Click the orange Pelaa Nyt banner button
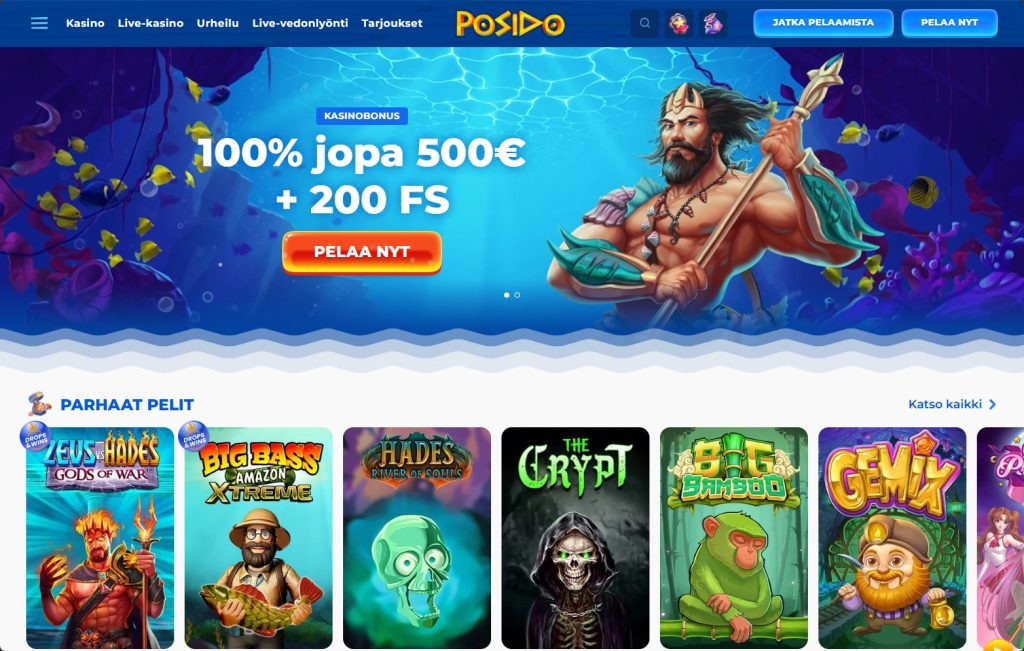This screenshot has width=1024, height=651. [362, 252]
